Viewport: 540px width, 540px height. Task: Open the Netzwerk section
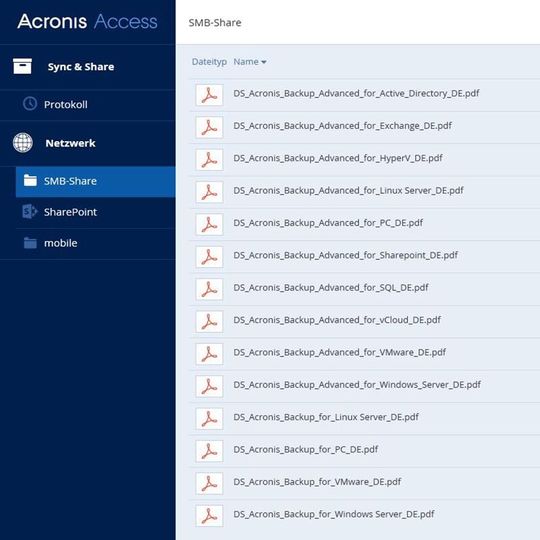[x=87, y=143]
